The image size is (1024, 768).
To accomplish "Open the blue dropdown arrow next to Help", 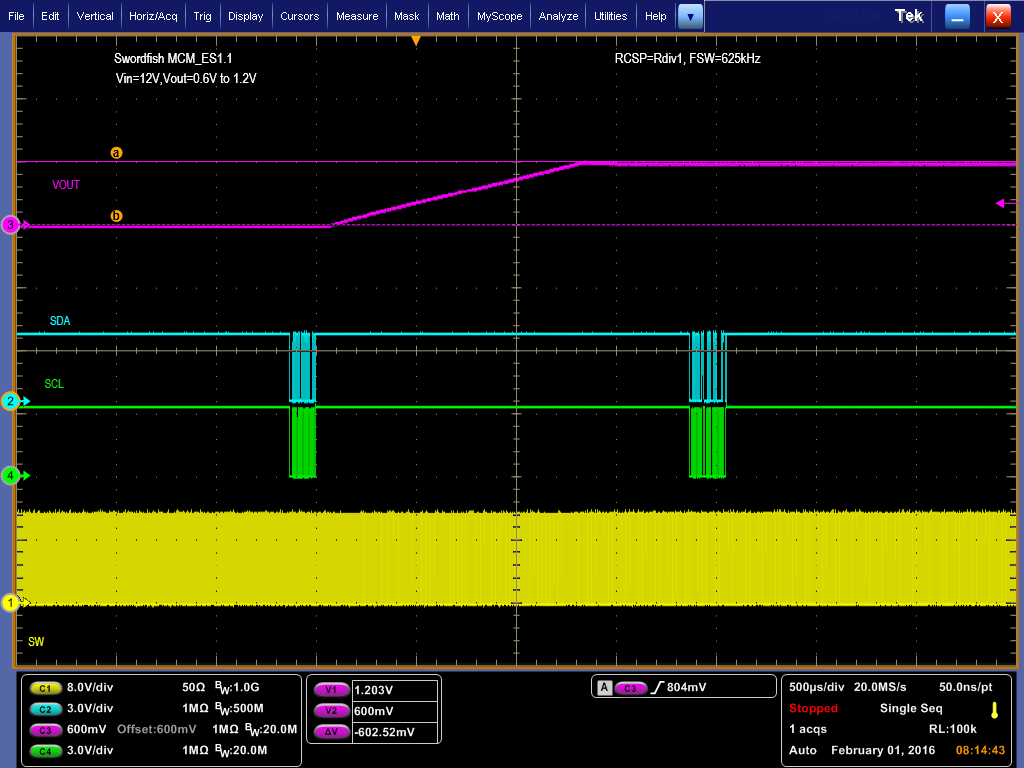I will pyautogui.click(x=688, y=16).
